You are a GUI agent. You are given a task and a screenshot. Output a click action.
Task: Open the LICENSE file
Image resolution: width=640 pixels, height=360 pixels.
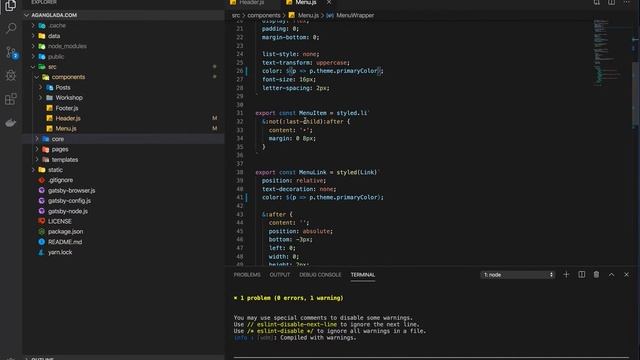(x=60, y=221)
